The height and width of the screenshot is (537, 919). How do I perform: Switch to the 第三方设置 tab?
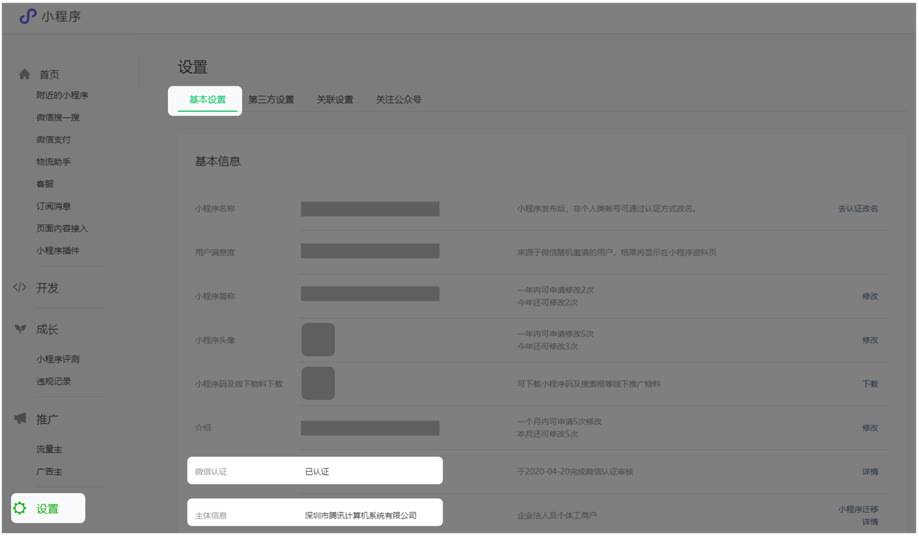(x=271, y=100)
